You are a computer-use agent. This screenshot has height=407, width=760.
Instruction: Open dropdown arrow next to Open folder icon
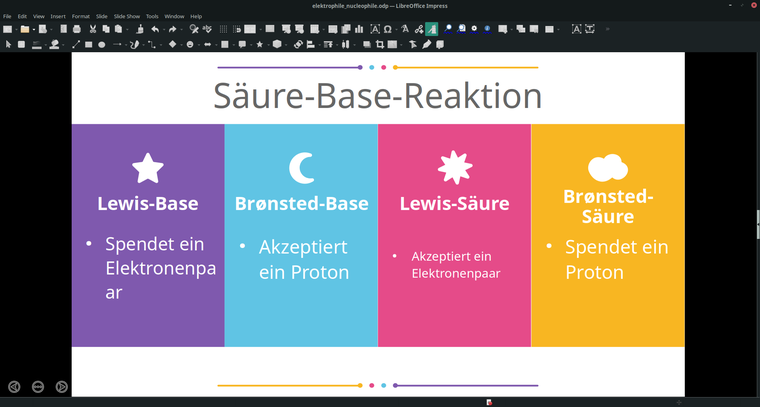(x=33, y=29)
